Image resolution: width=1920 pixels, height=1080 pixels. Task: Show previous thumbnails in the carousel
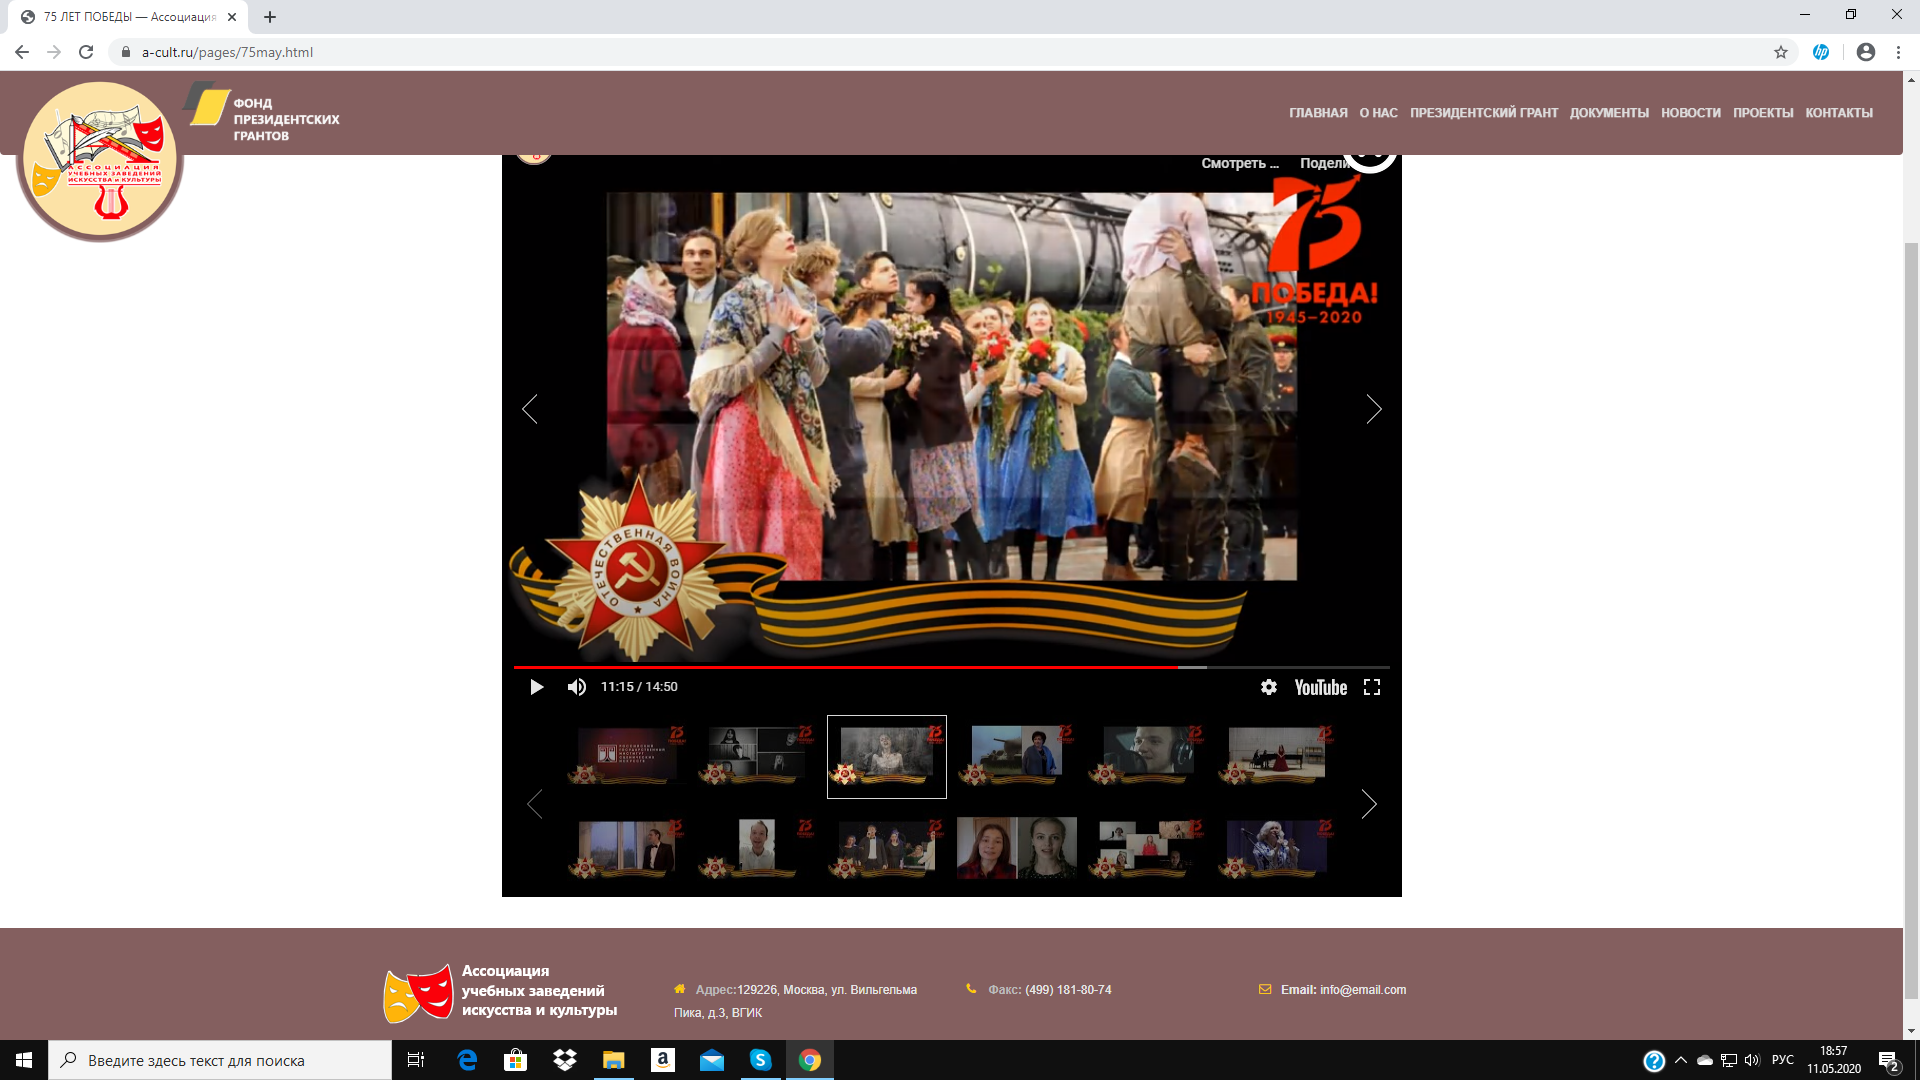(535, 804)
